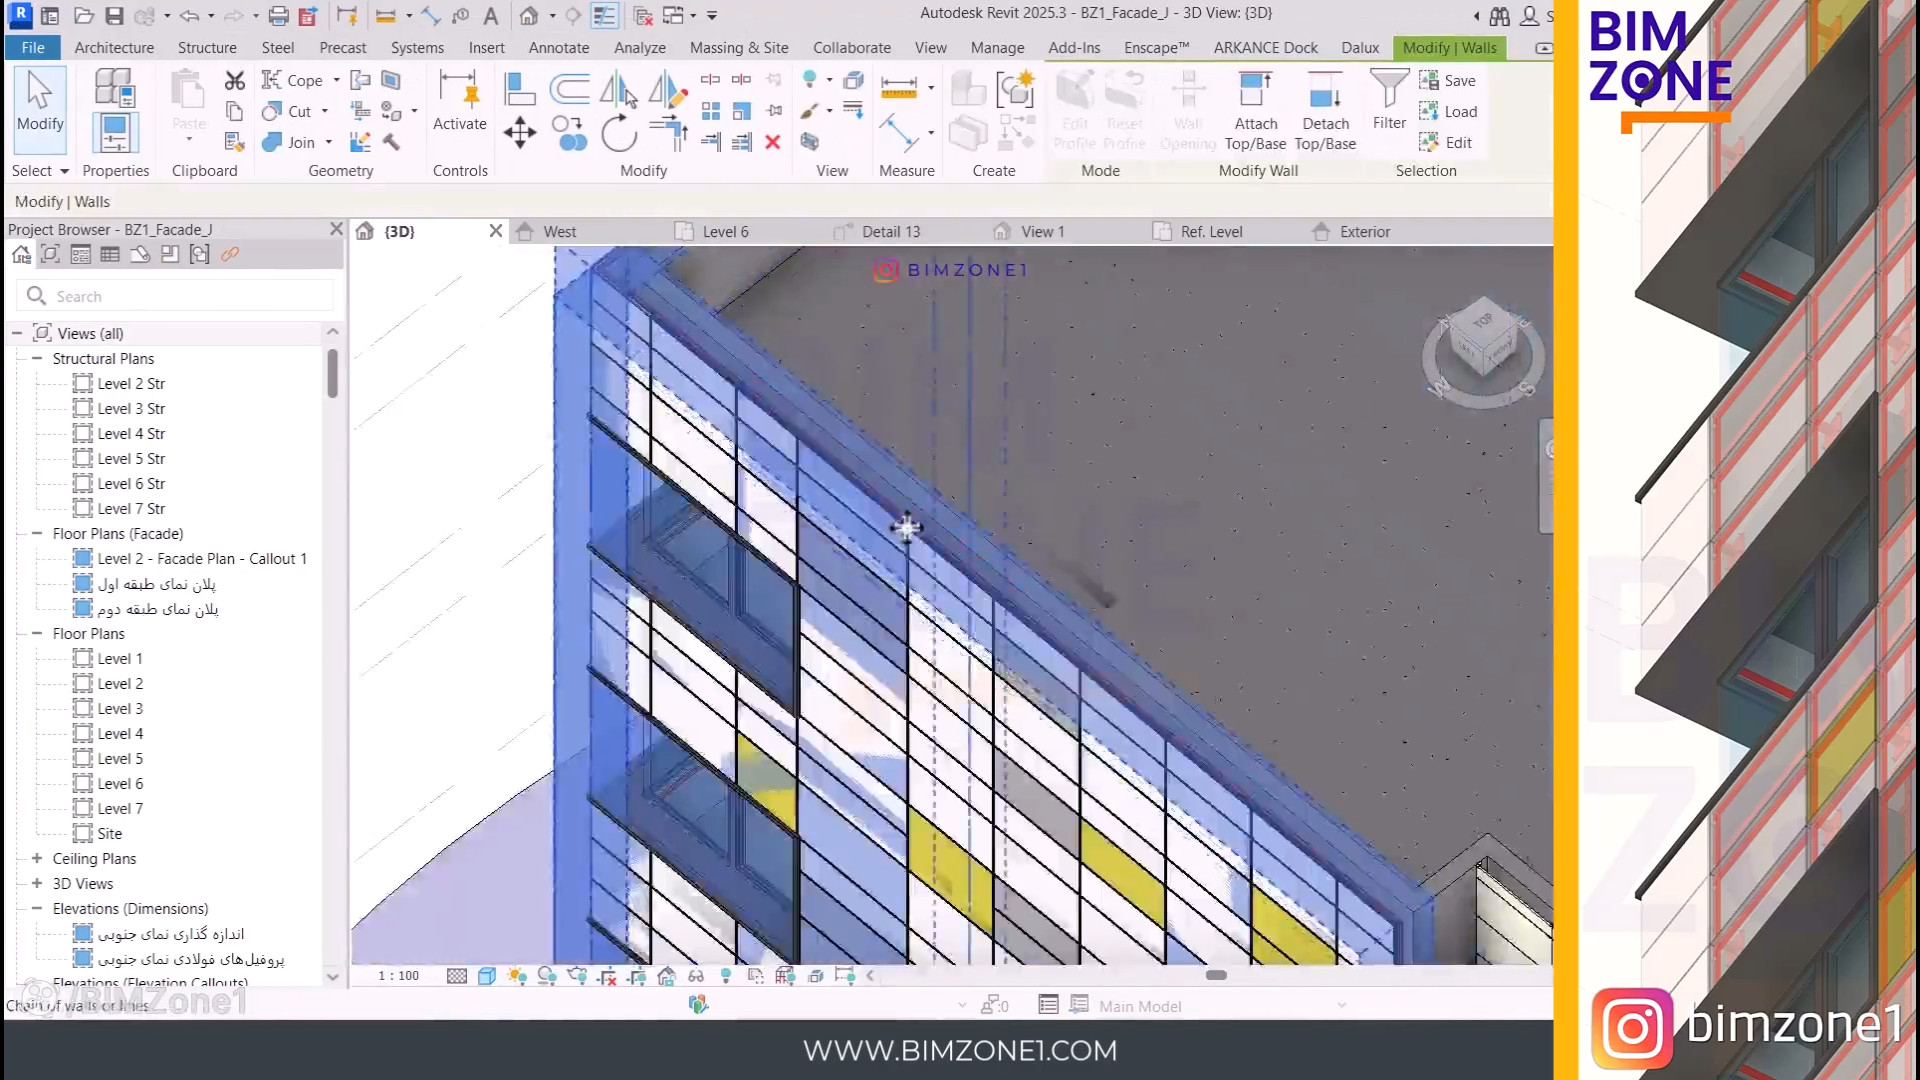Image resolution: width=1920 pixels, height=1080 pixels.
Task: Click the Array tool icon
Action: pyautogui.click(x=710, y=111)
